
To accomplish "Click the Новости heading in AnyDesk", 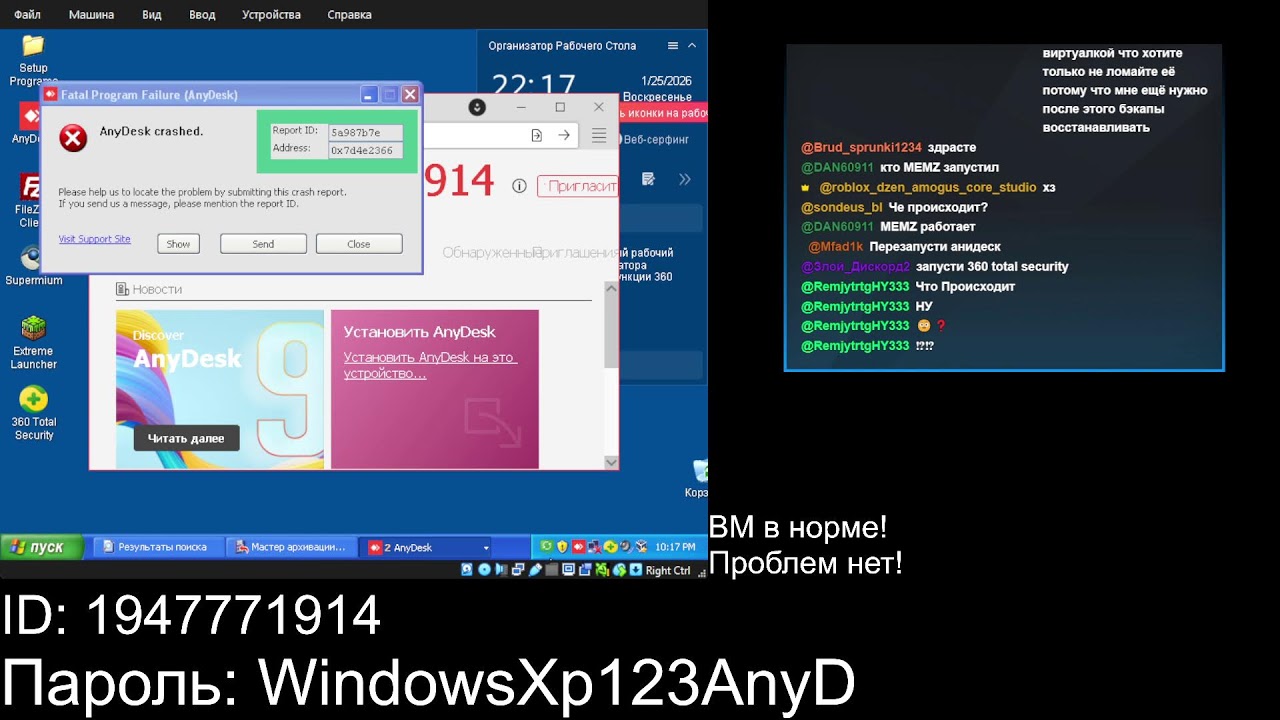I will [x=157, y=289].
